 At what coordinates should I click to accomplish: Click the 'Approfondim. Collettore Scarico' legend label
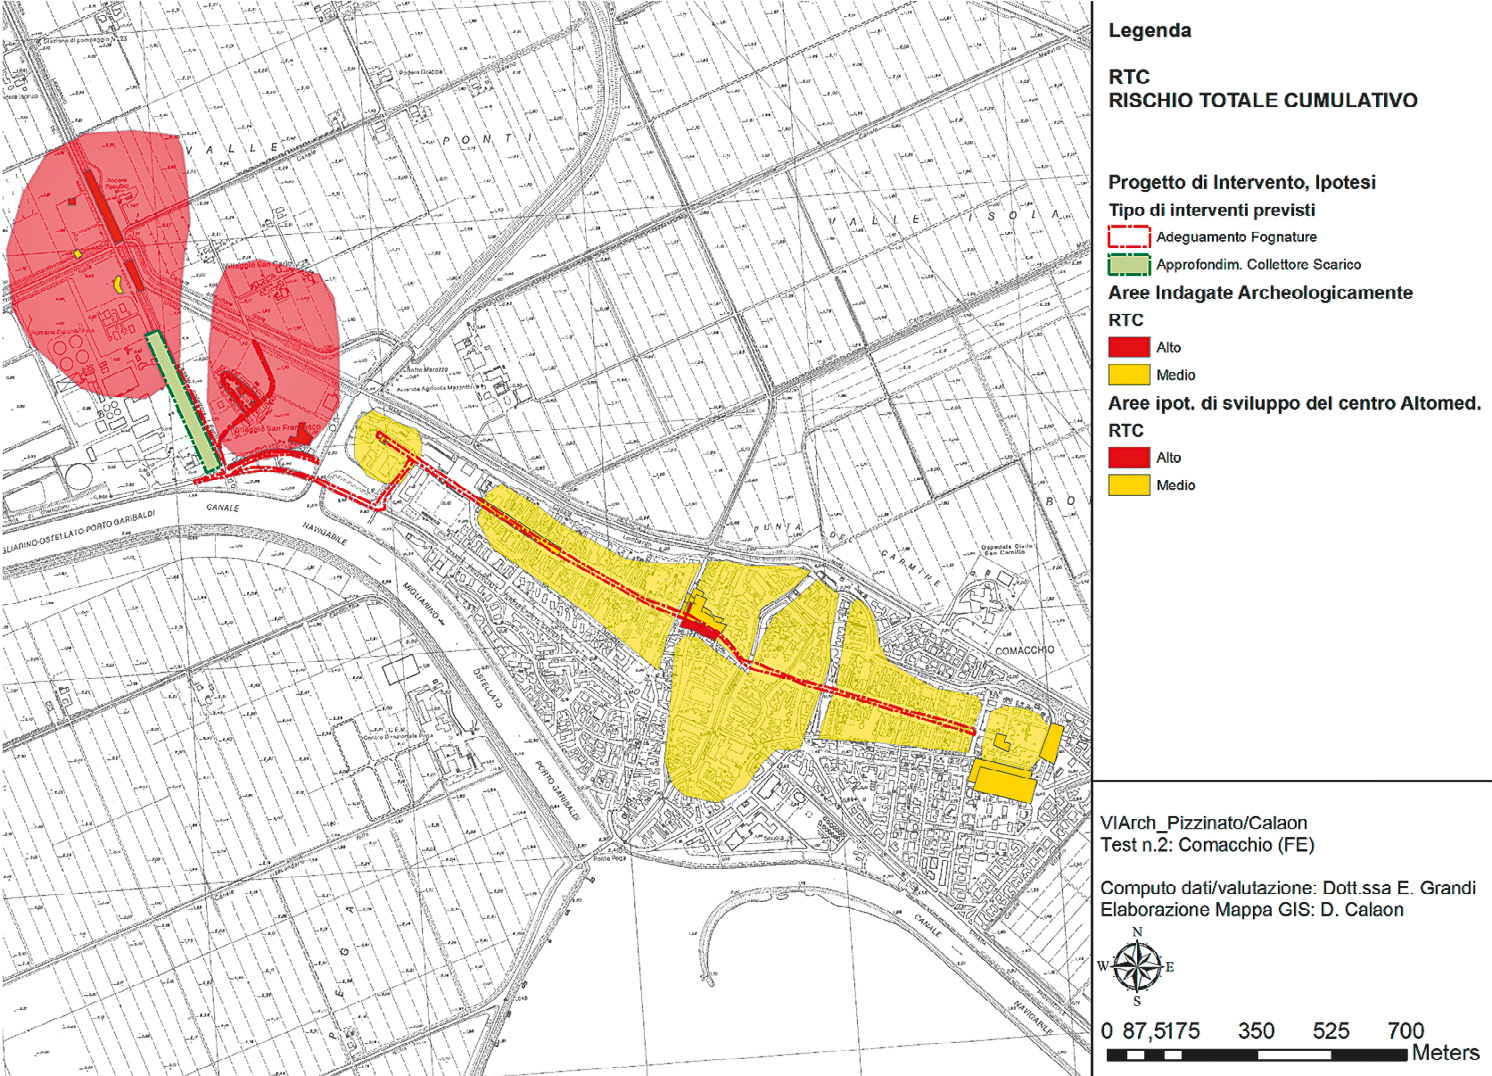click(1259, 265)
